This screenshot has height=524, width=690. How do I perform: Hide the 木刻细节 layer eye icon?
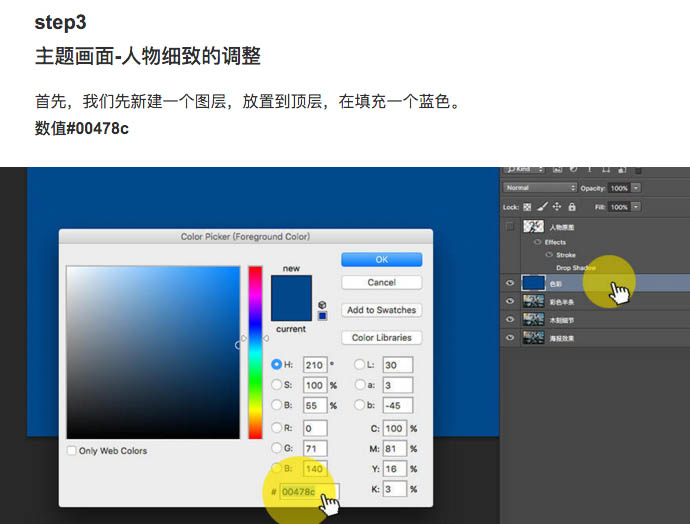pyautogui.click(x=510, y=319)
